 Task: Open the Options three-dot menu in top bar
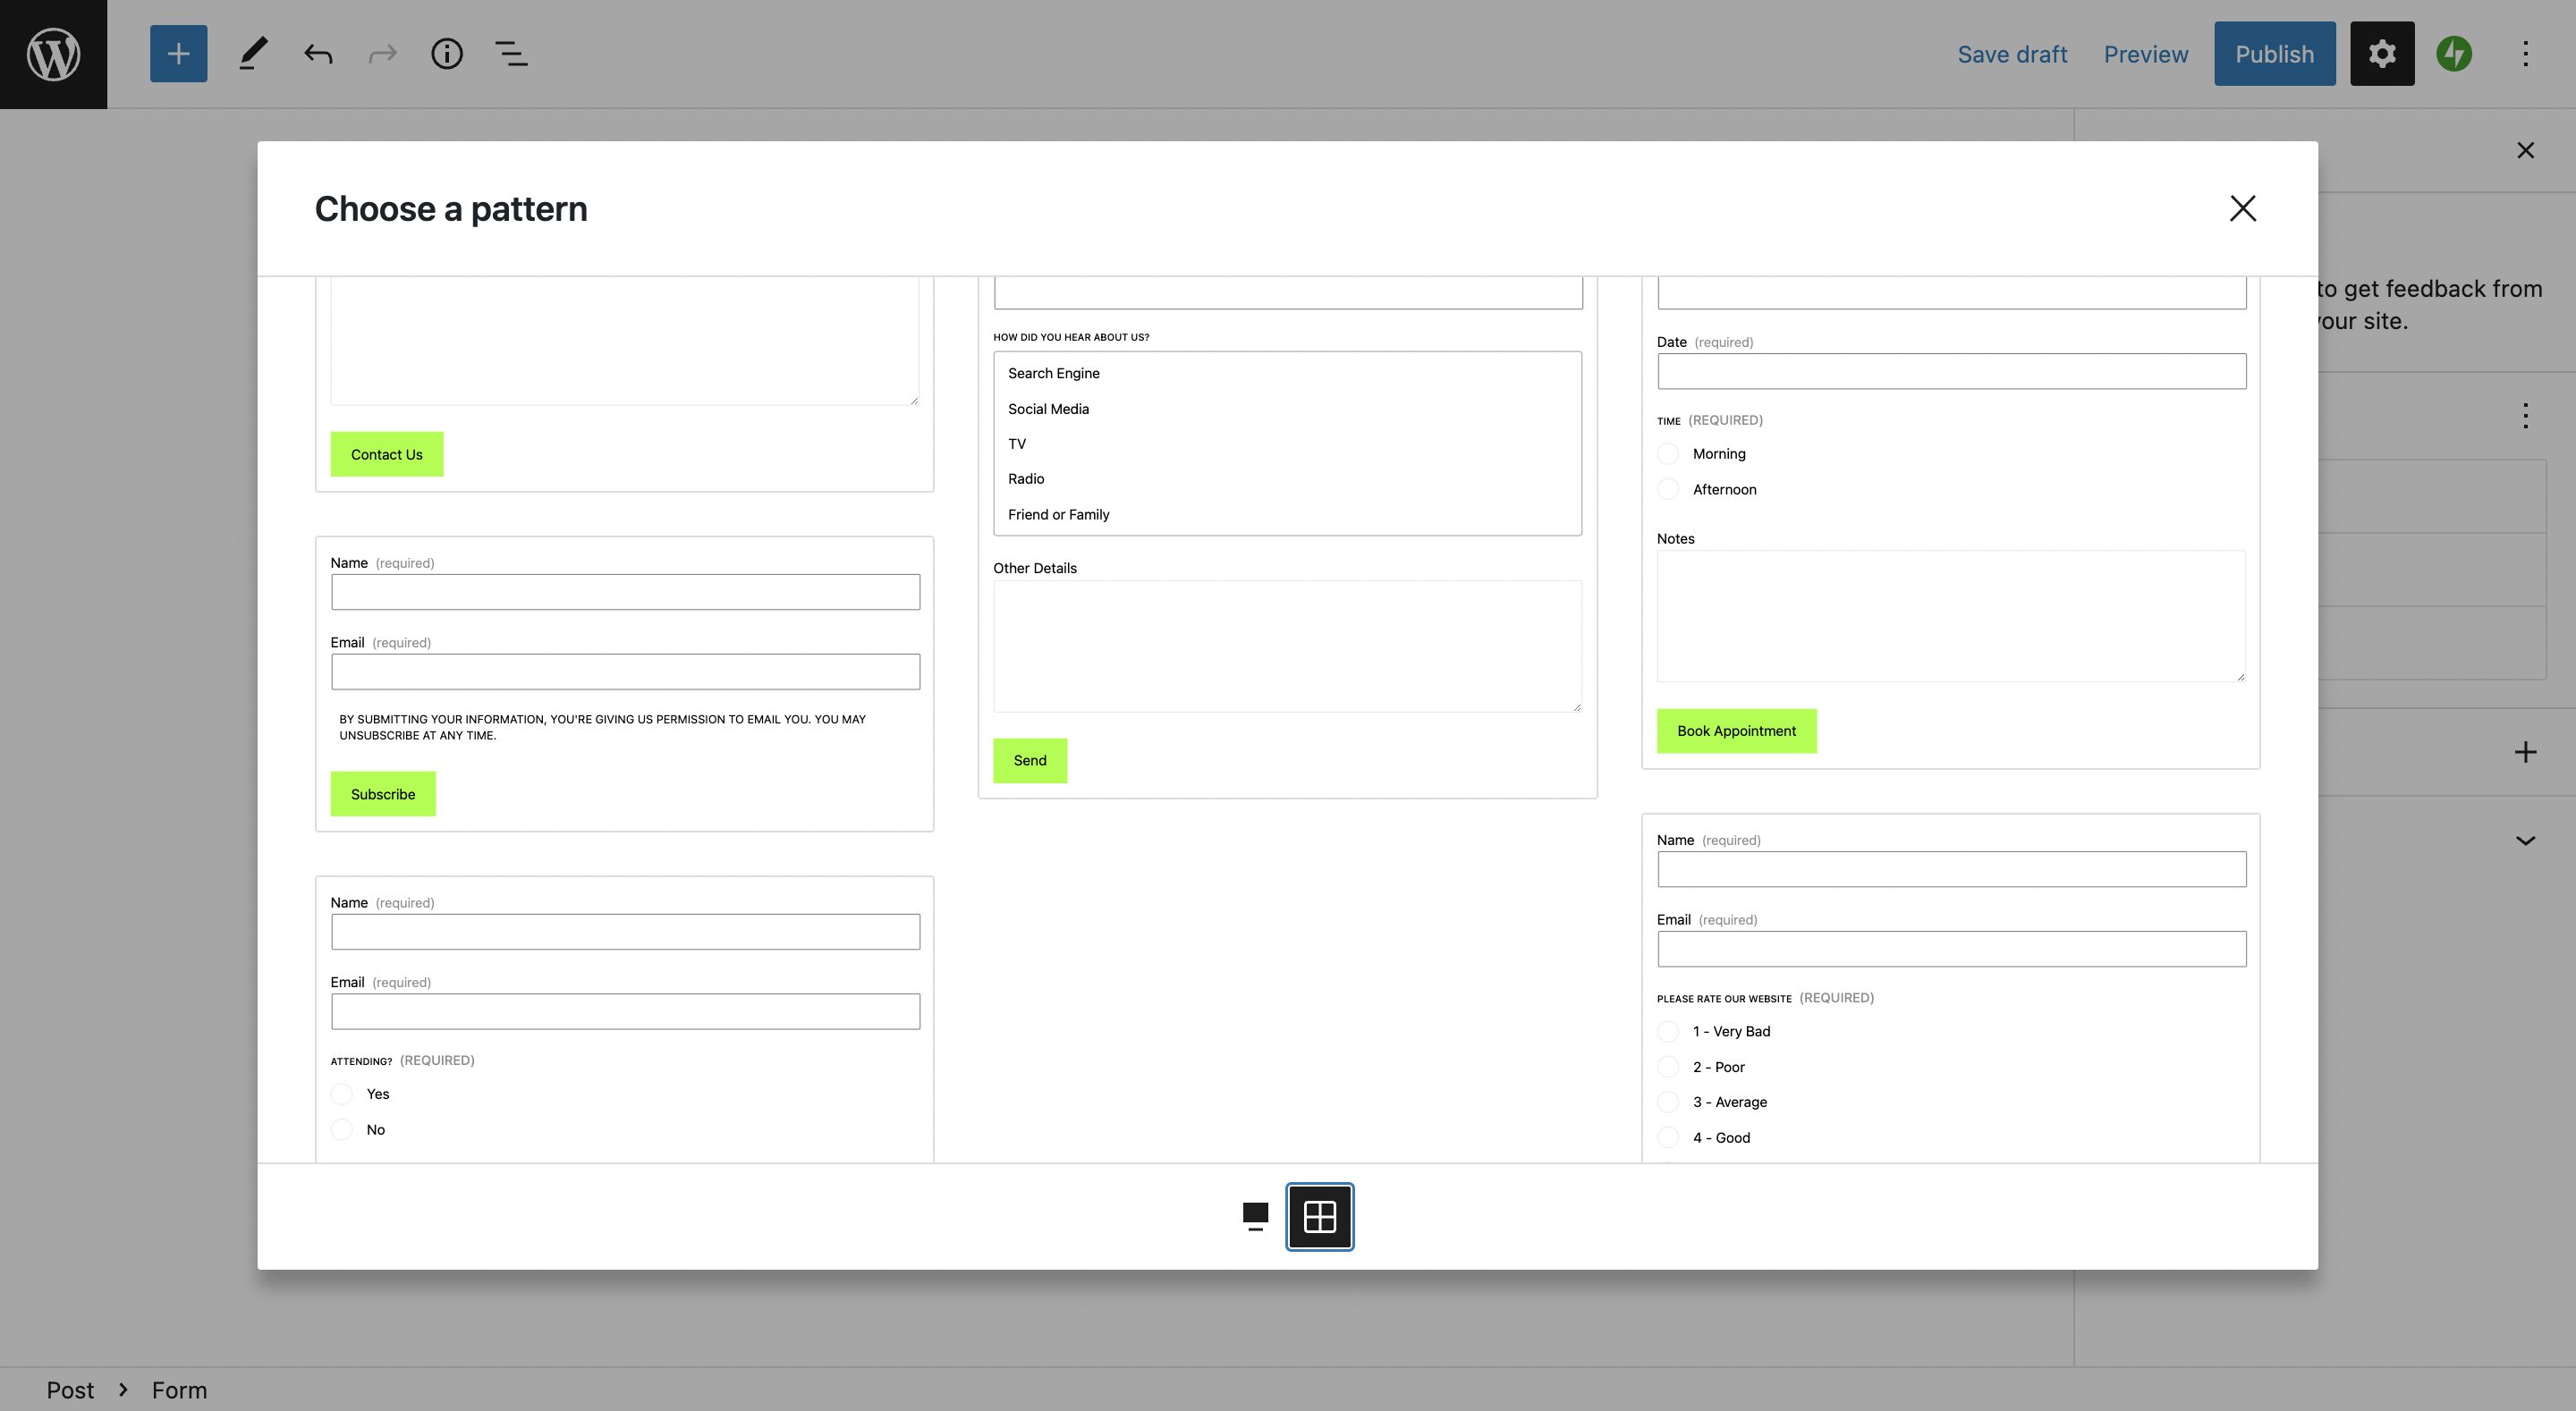[2525, 54]
